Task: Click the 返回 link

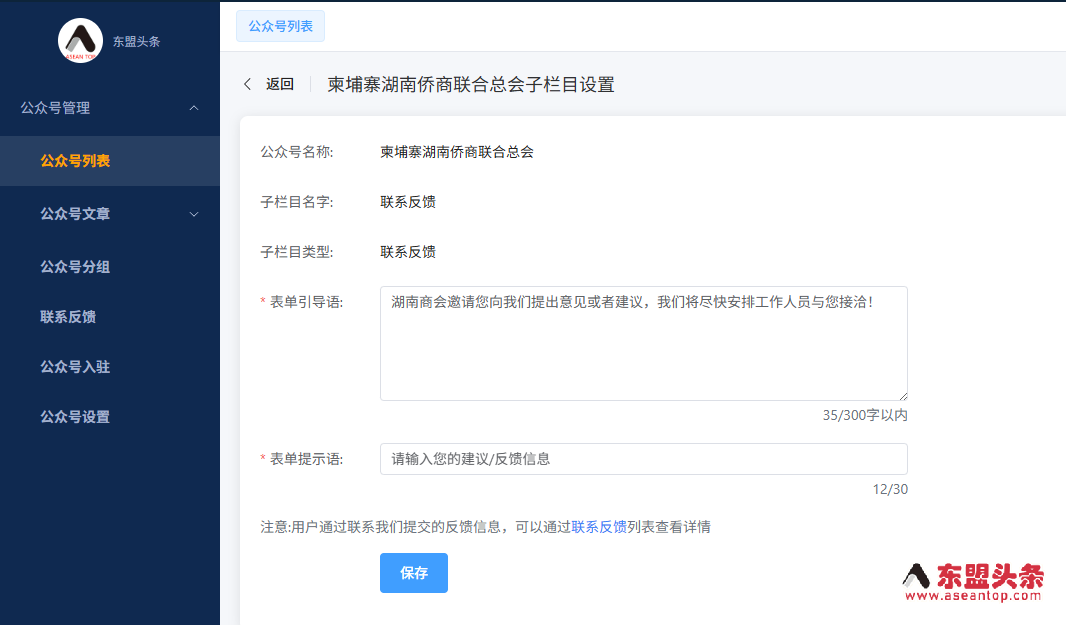Action: click(280, 84)
